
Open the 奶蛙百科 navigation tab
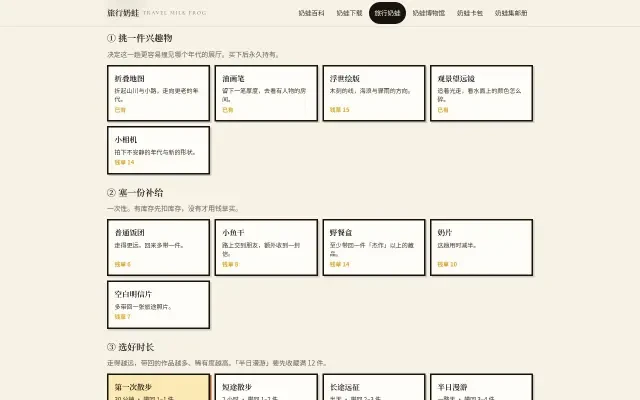(311, 13)
